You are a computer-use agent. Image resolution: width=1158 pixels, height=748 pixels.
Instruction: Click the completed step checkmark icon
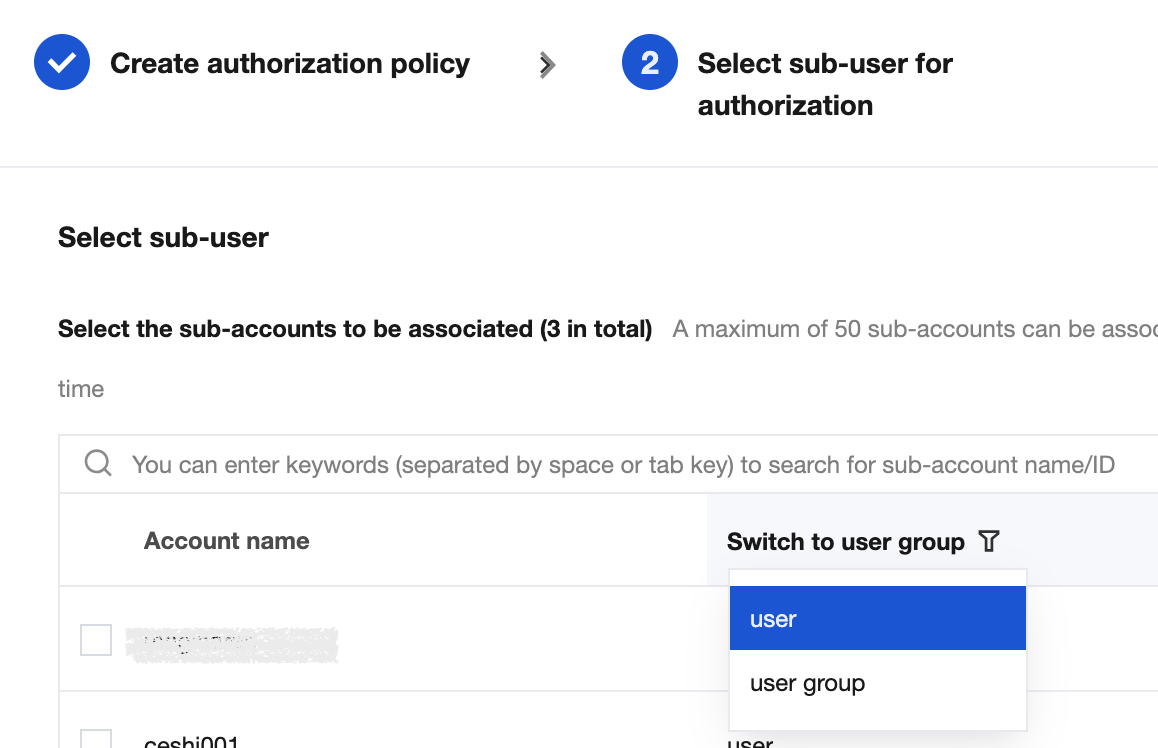pos(62,63)
